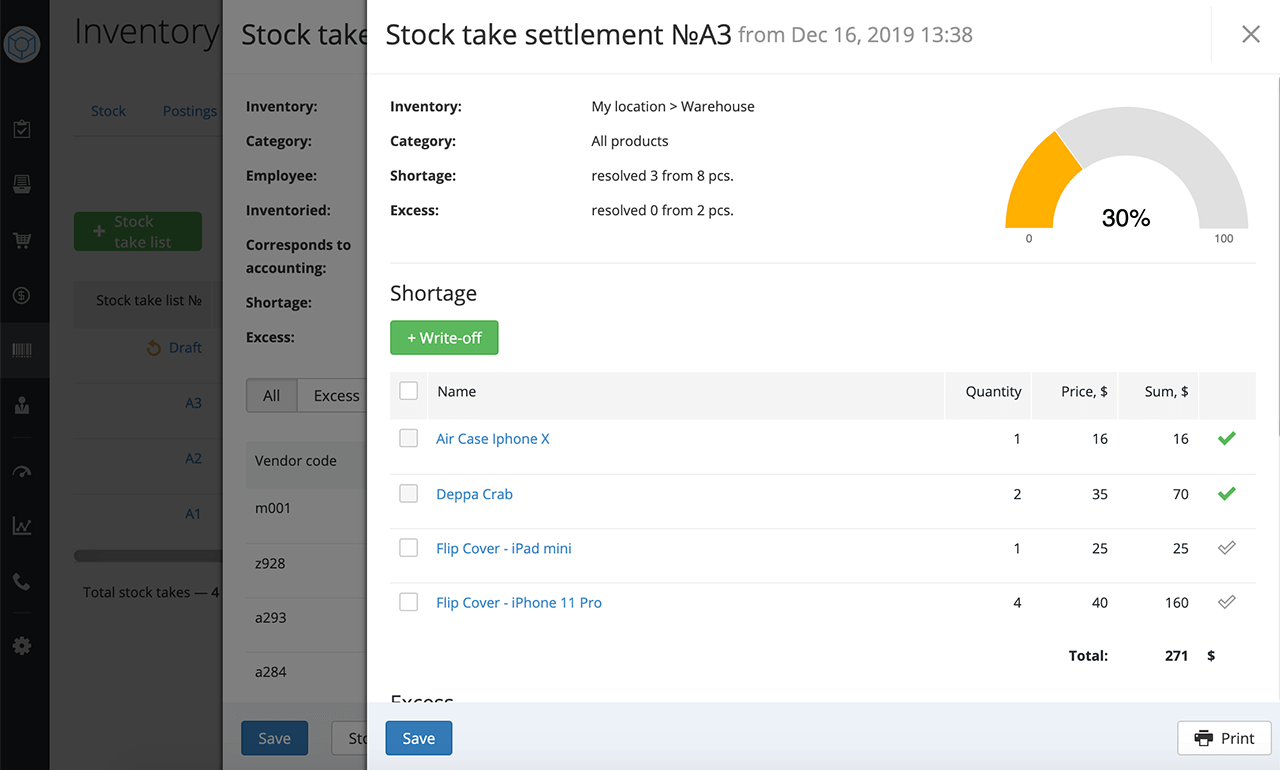Open the Flip Cover - iPhone 11 Pro link
Image resolution: width=1280 pixels, height=770 pixels.
(x=518, y=603)
